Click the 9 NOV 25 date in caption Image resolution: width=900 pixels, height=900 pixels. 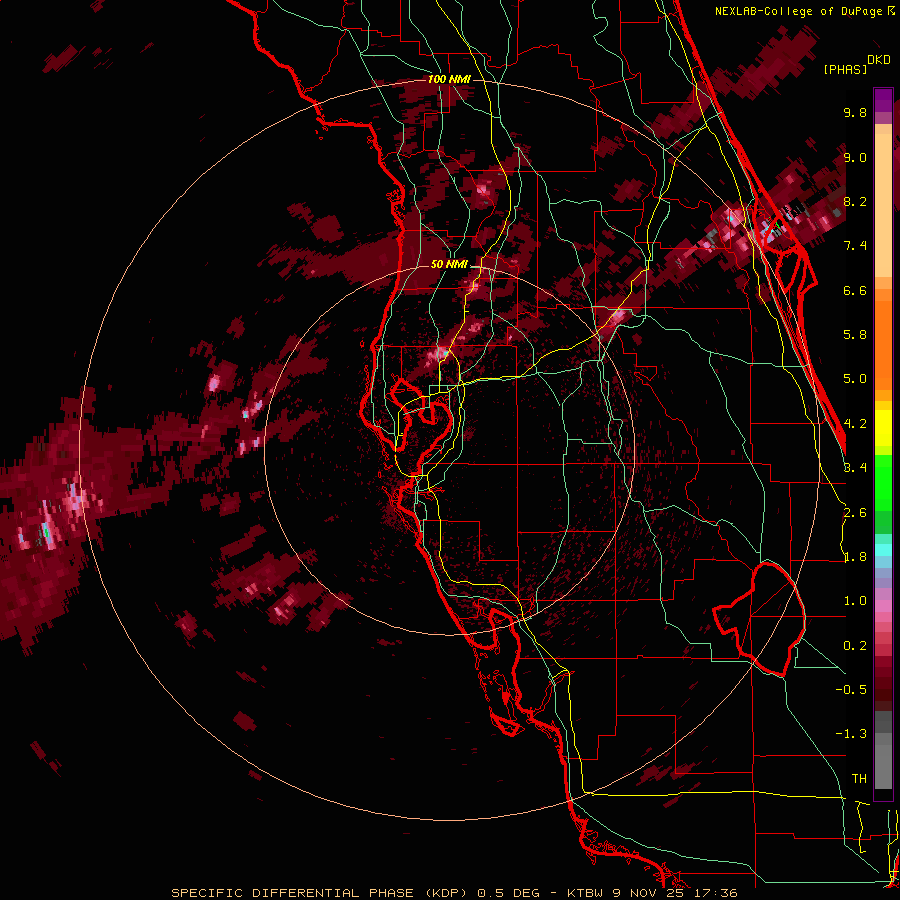(x=650, y=893)
